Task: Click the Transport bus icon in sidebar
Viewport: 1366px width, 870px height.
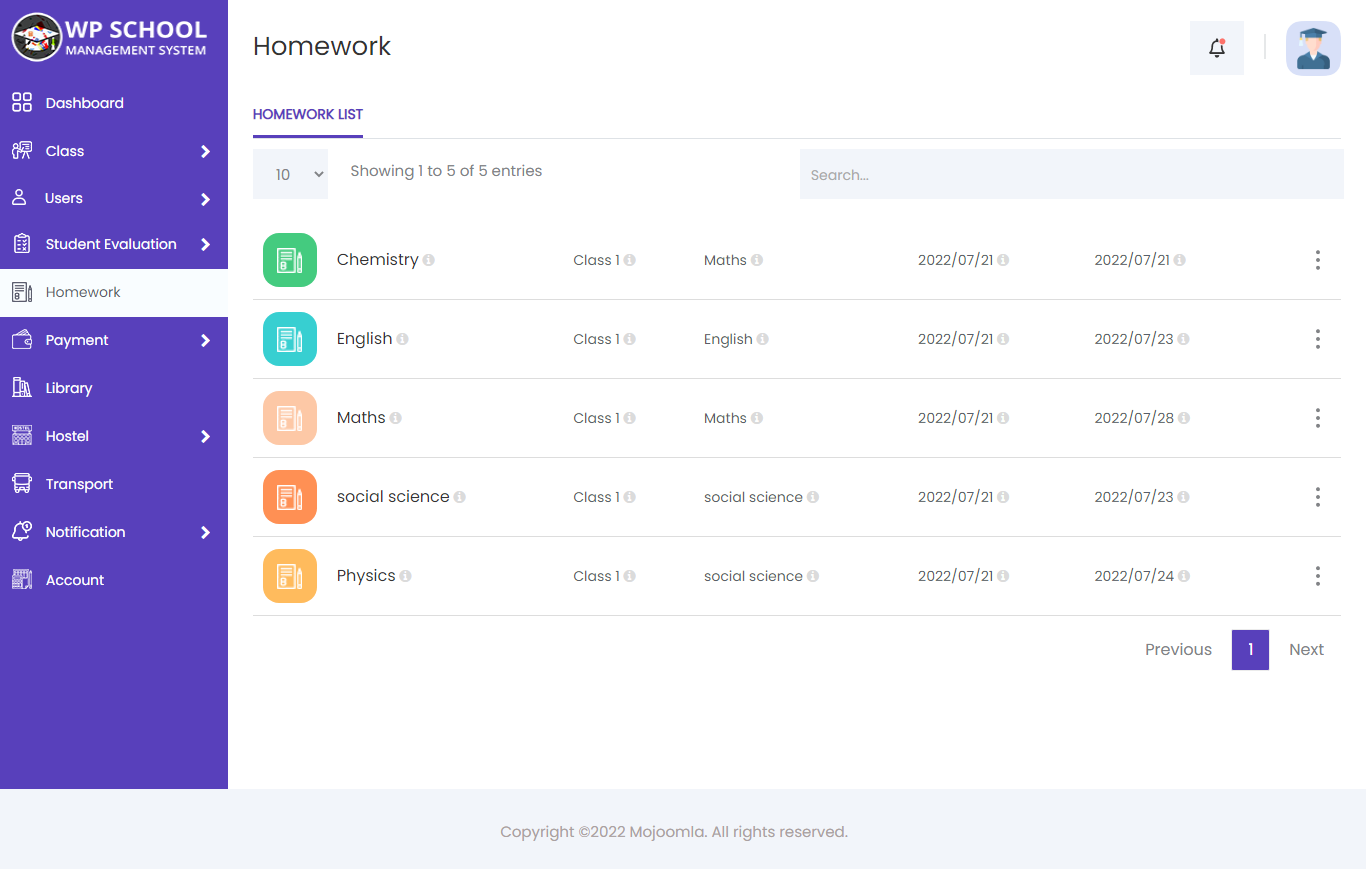Action: point(22,484)
